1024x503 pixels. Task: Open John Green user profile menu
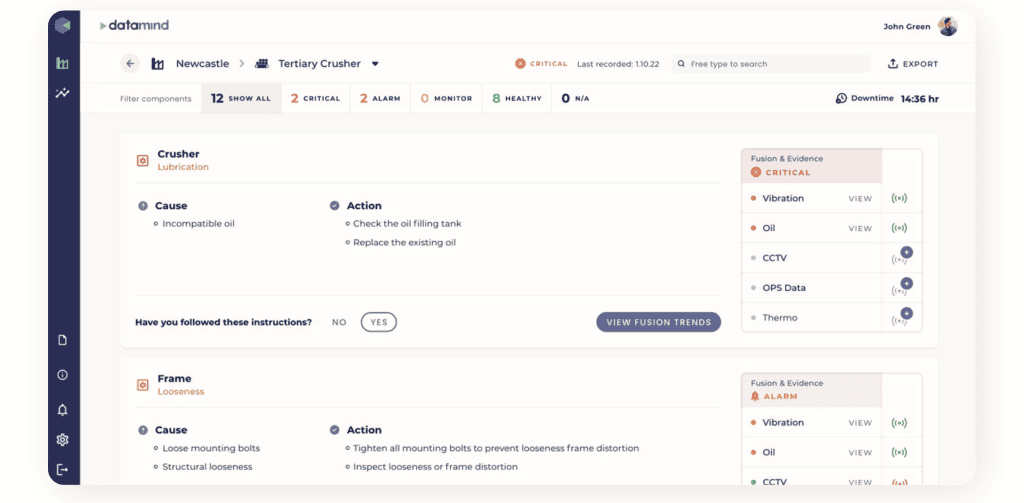tap(947, 27)
